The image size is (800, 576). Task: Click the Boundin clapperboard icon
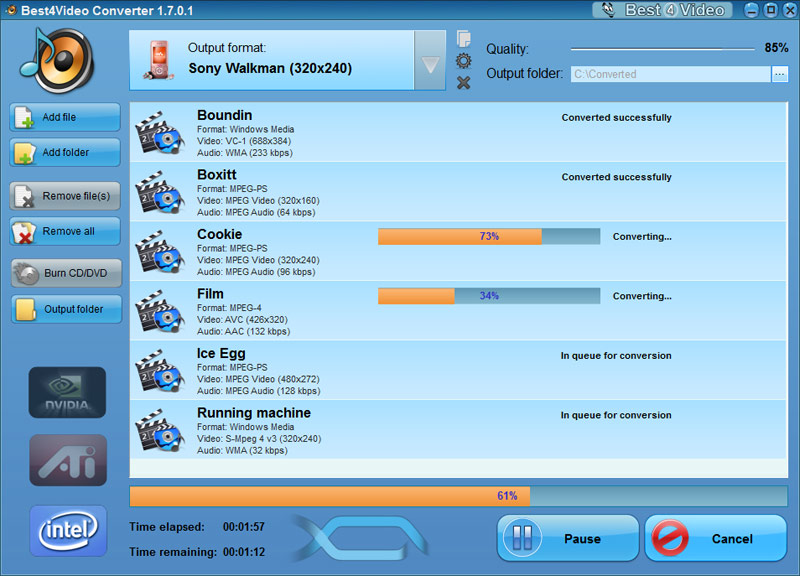pyautogui.click(x=159, y=133)
